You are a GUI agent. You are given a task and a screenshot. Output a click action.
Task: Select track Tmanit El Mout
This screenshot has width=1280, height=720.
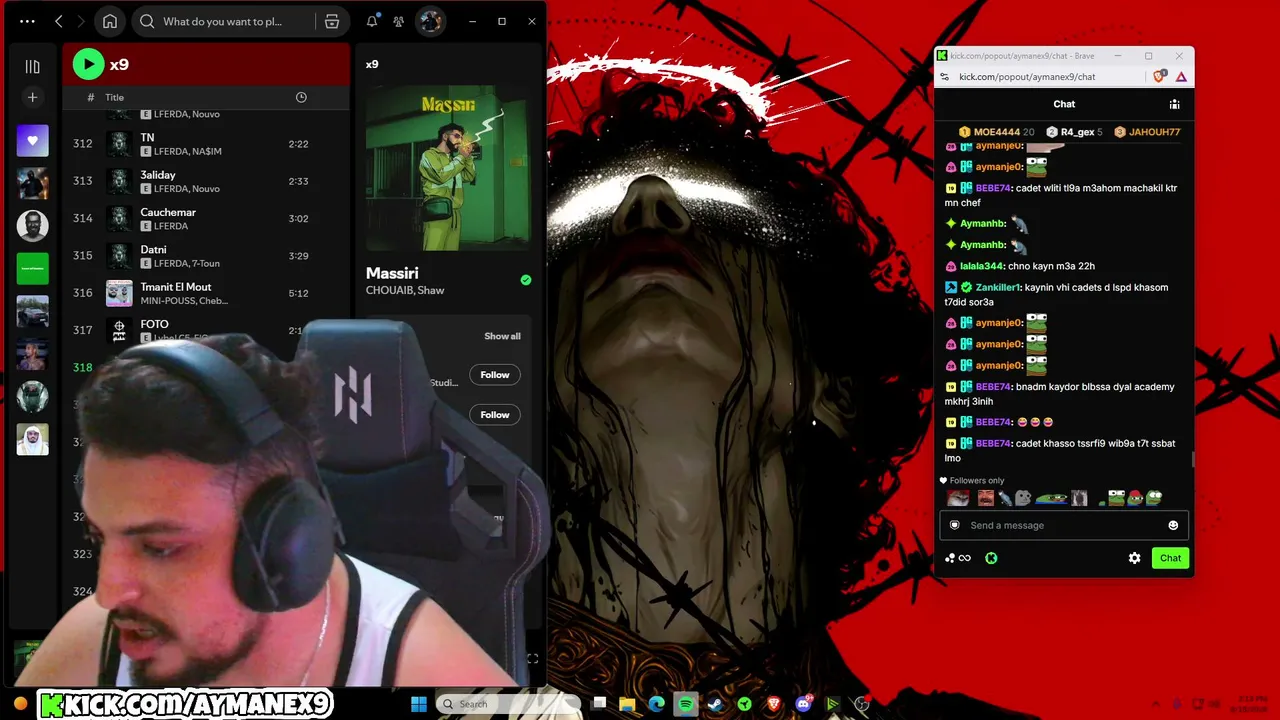206,293
